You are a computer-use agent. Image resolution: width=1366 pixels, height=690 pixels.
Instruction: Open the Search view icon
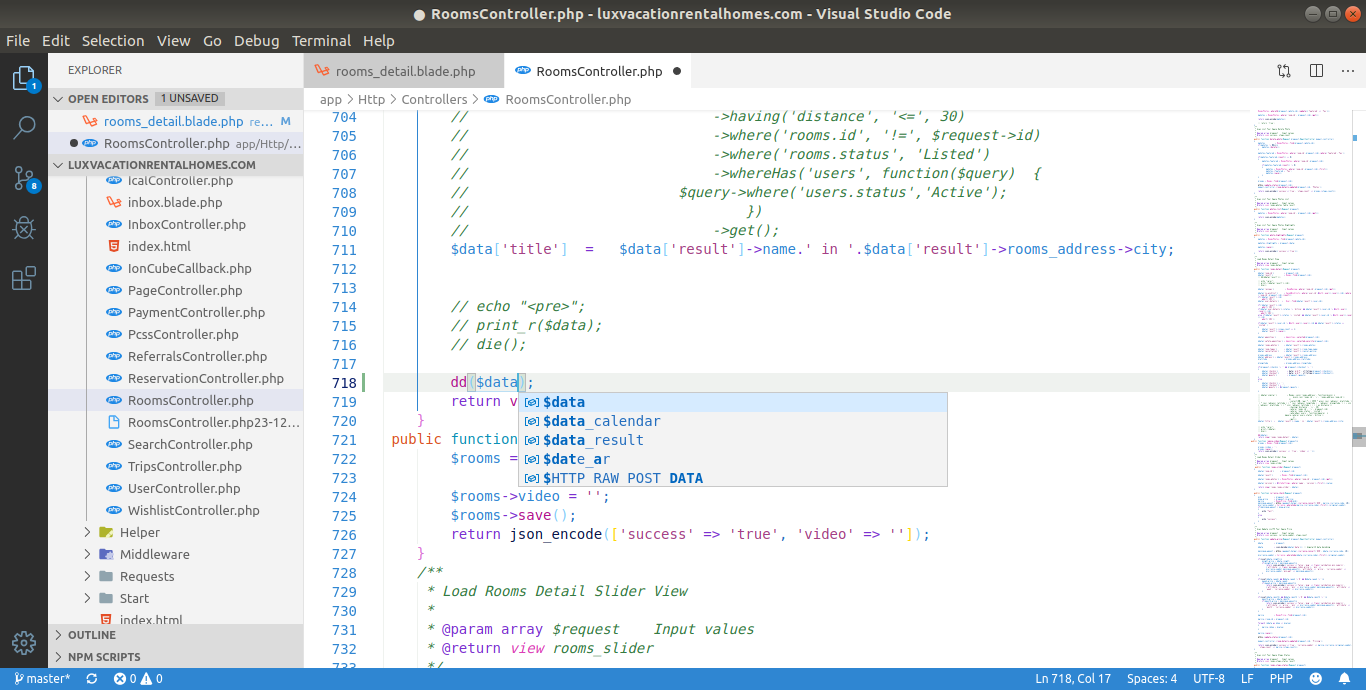click(x=24, y=128)
